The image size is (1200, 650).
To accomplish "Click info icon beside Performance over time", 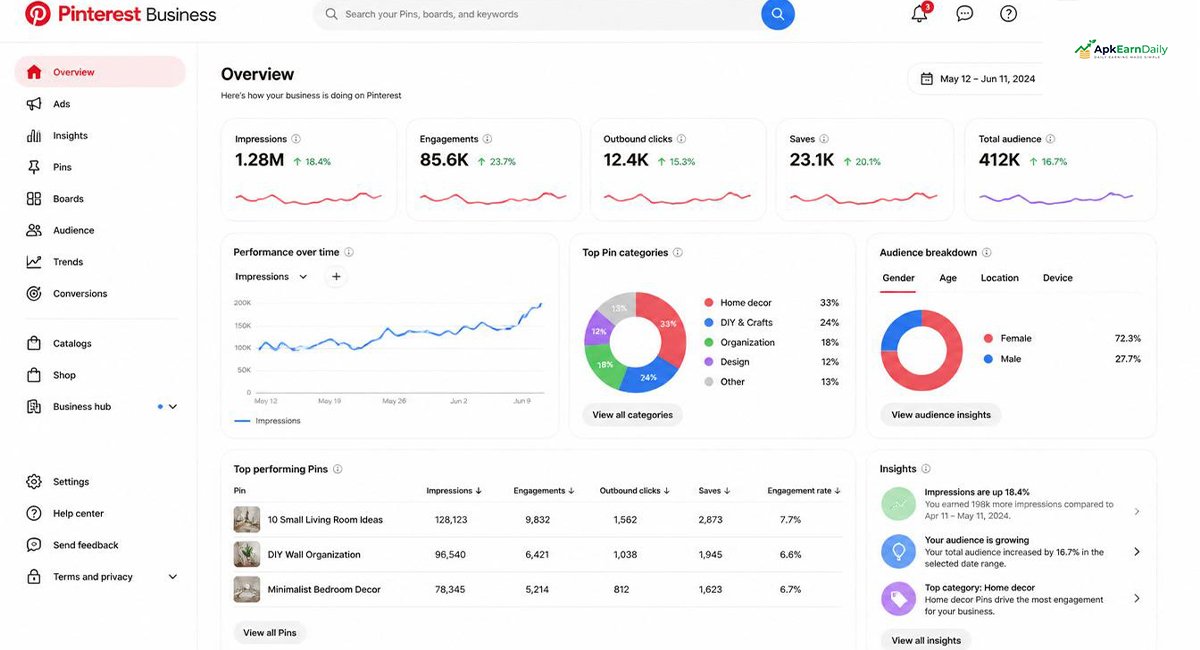I will coord(349,253).
